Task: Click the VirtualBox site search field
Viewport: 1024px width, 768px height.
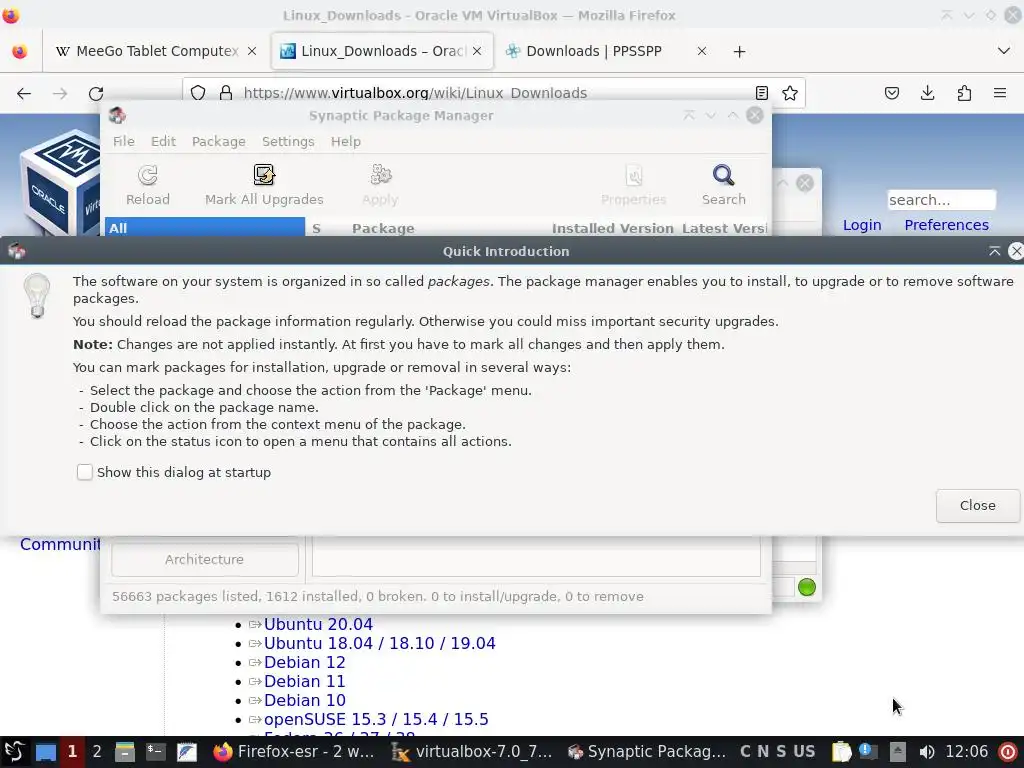Action: point(941,200)
